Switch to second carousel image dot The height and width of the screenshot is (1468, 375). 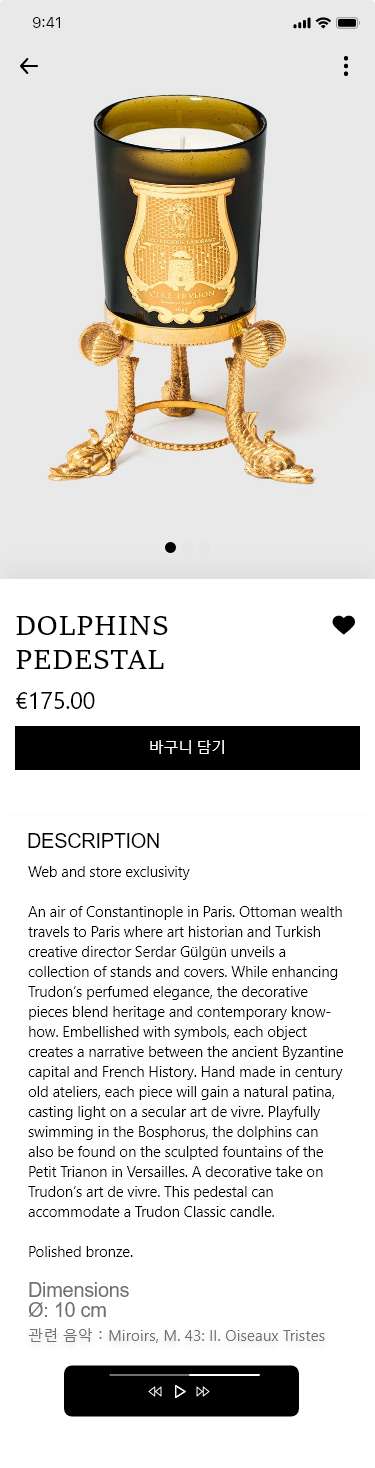click(188, 547)
